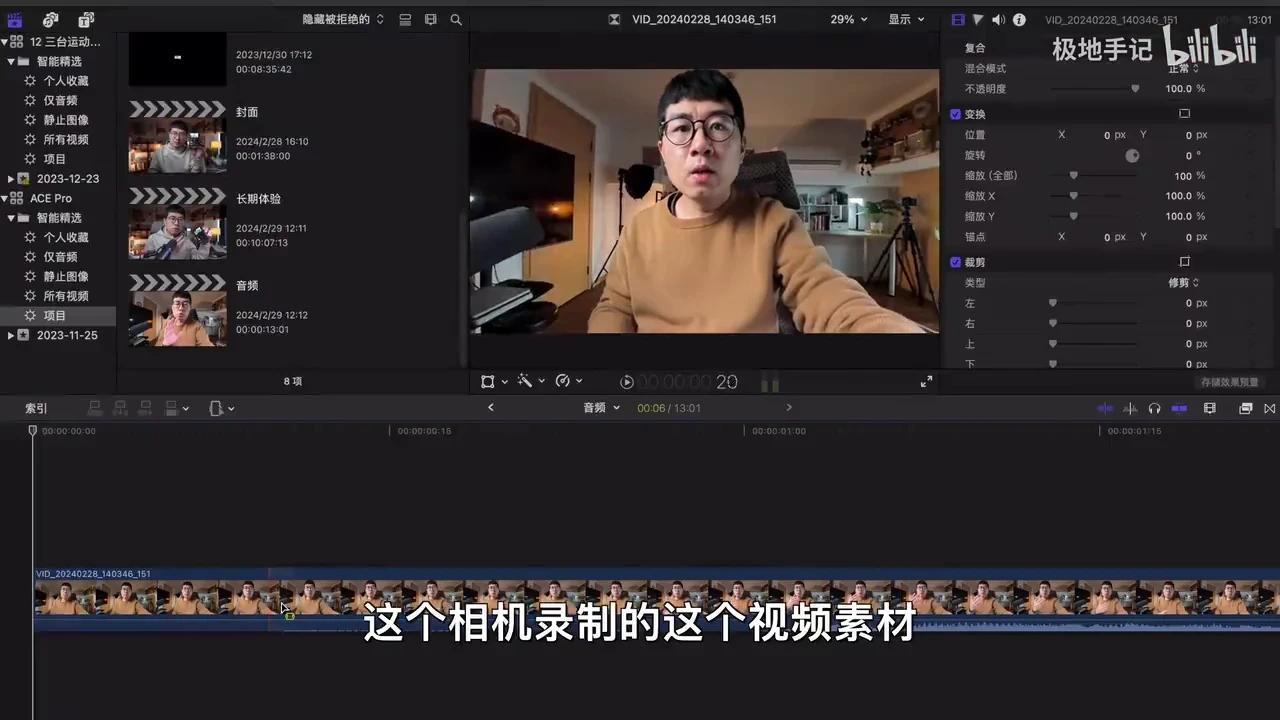Viewport: 1280px width, 720px height.
Task: Click the viewer fullscreen arrows icon
Action: [926, 381]
